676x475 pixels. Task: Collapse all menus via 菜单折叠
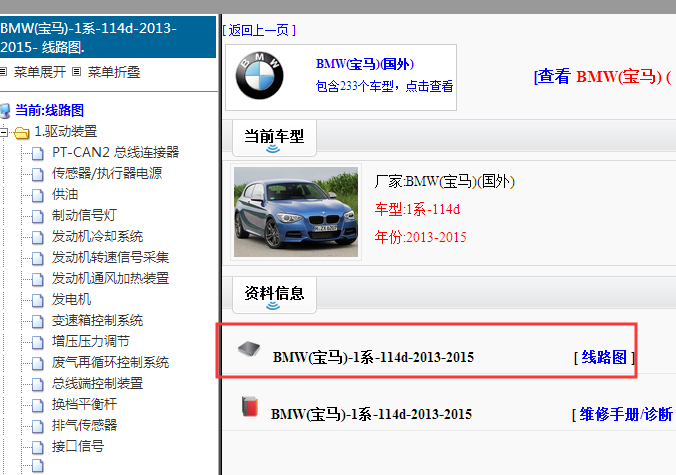(114, 72)
